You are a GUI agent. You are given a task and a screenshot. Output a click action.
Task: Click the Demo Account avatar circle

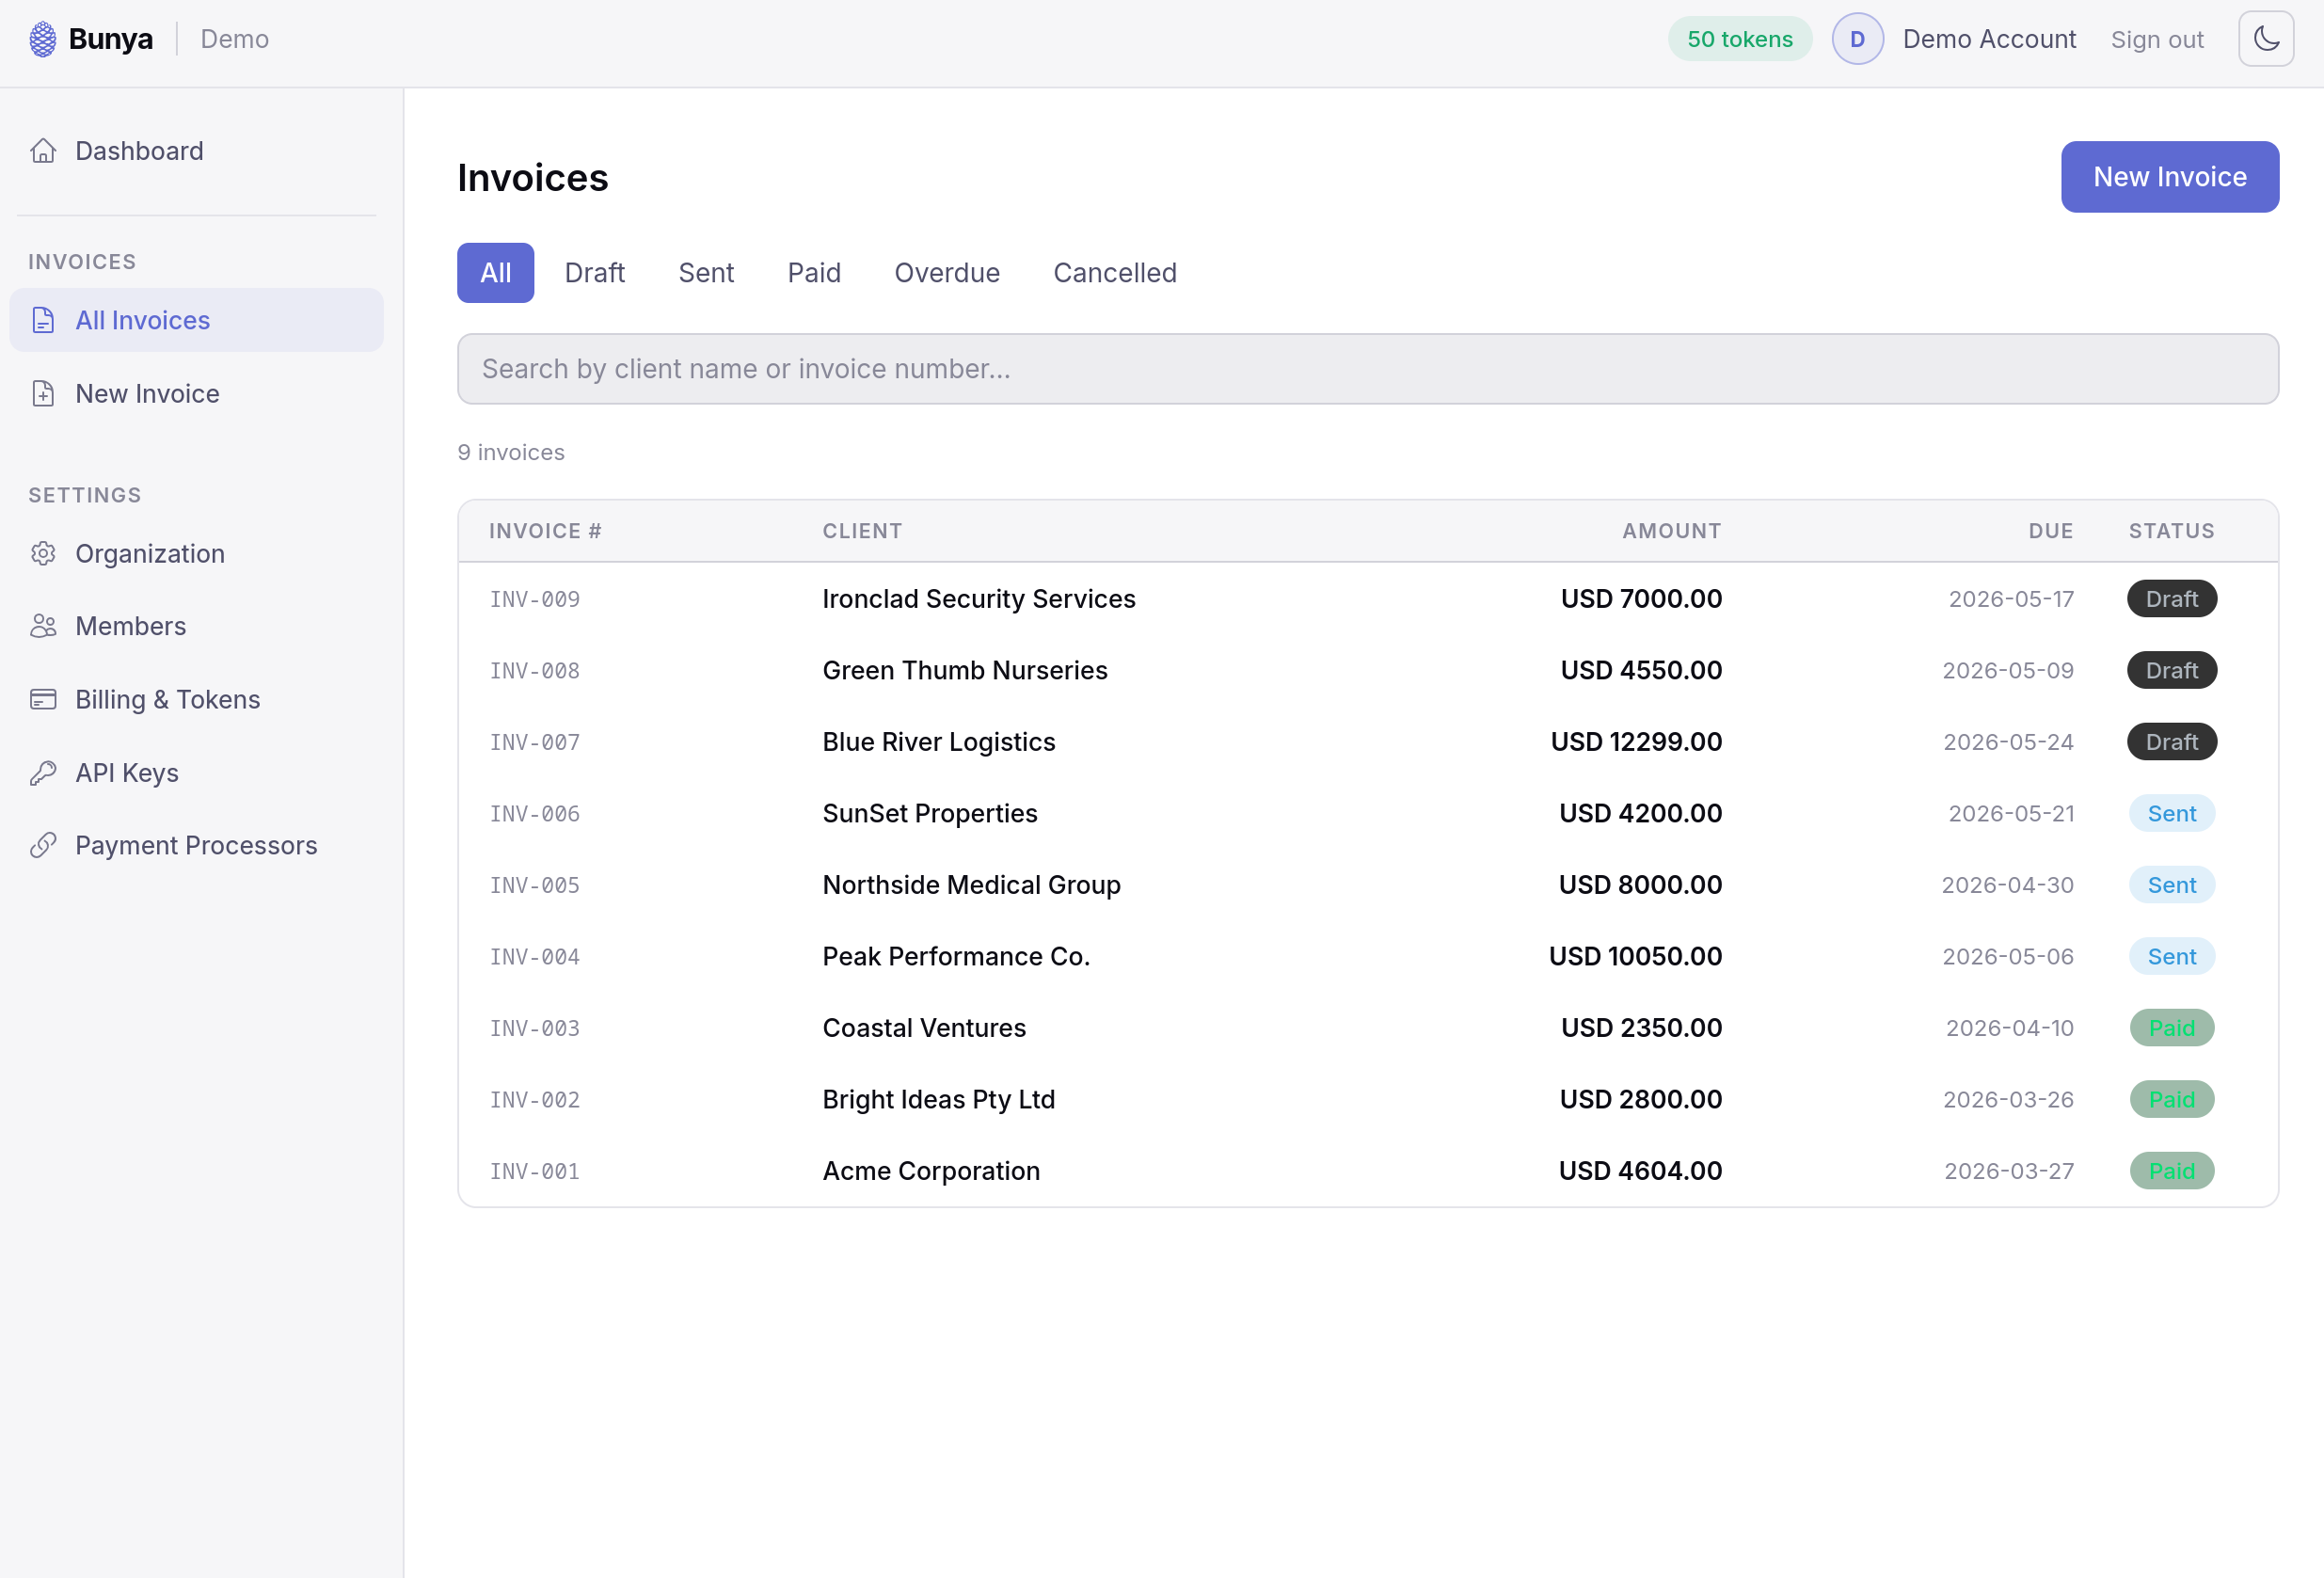1857,39
